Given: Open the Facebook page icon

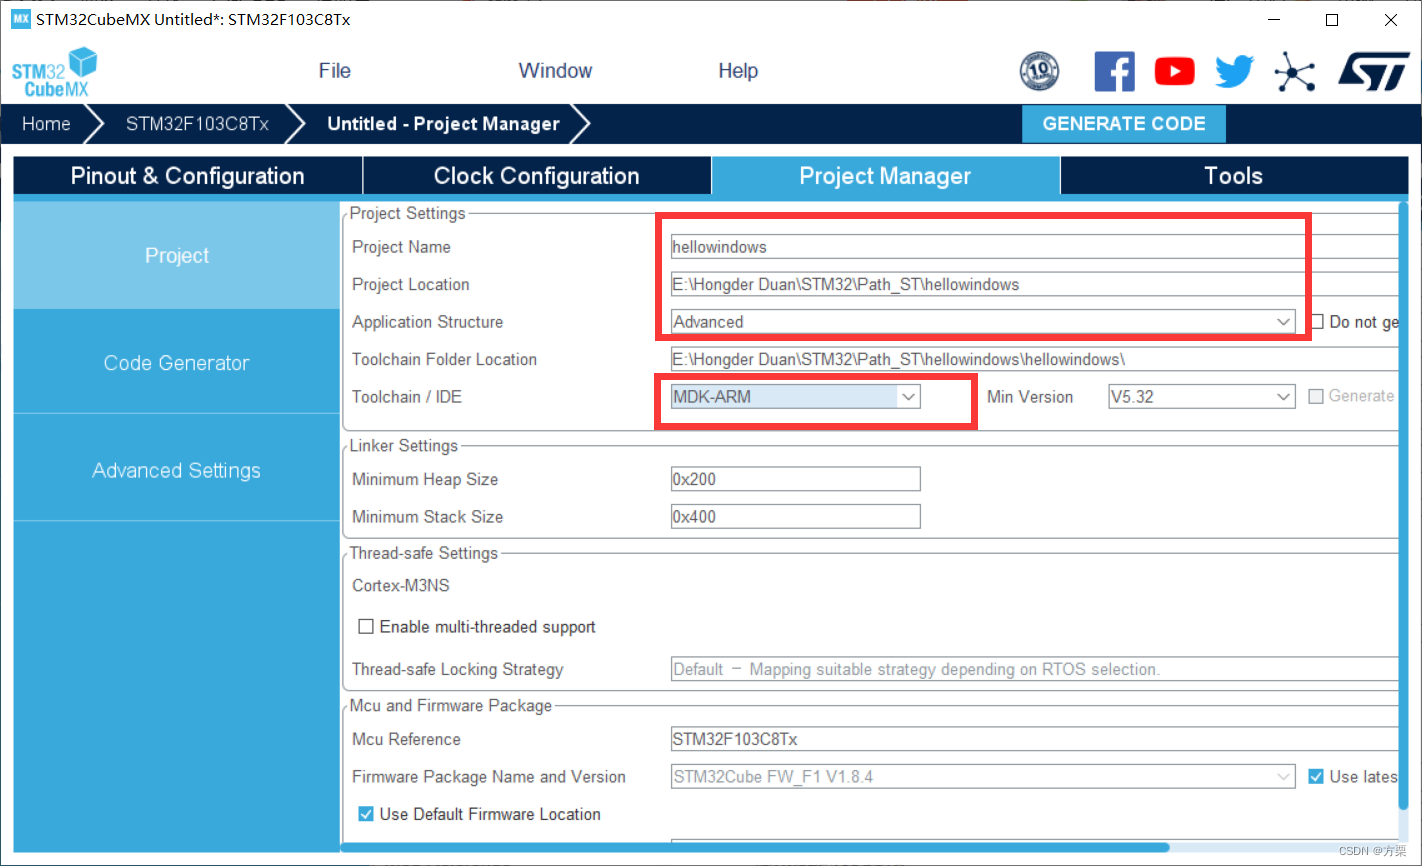Looking at the screenshot, I should click(1114, 71).
